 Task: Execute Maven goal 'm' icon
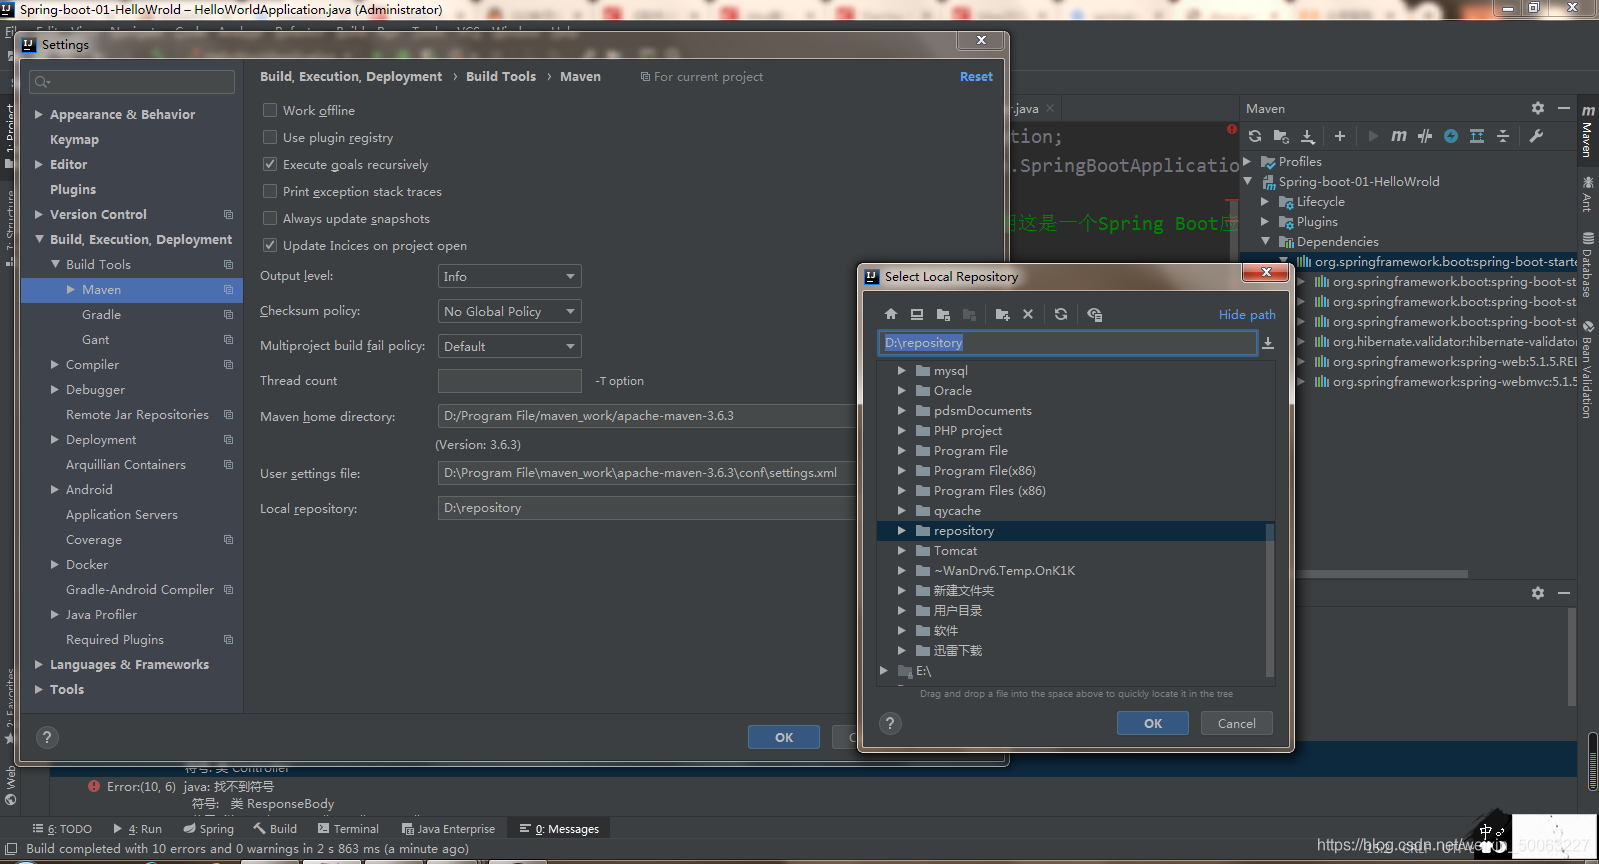coord(1399,136)
